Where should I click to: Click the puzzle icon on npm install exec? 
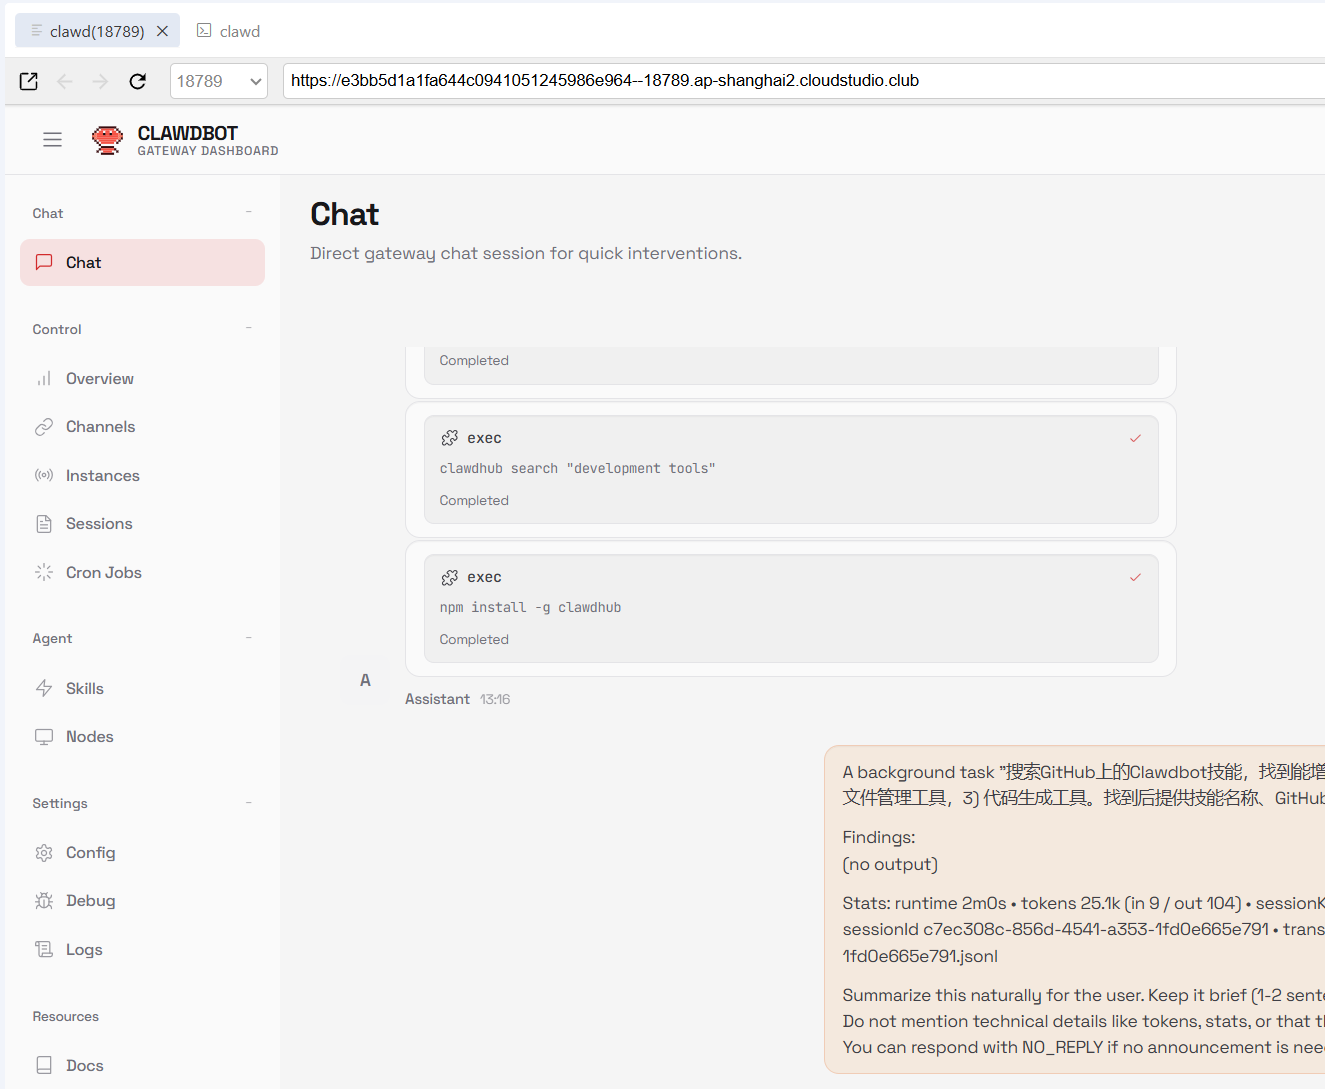click(x=450, y=577)
